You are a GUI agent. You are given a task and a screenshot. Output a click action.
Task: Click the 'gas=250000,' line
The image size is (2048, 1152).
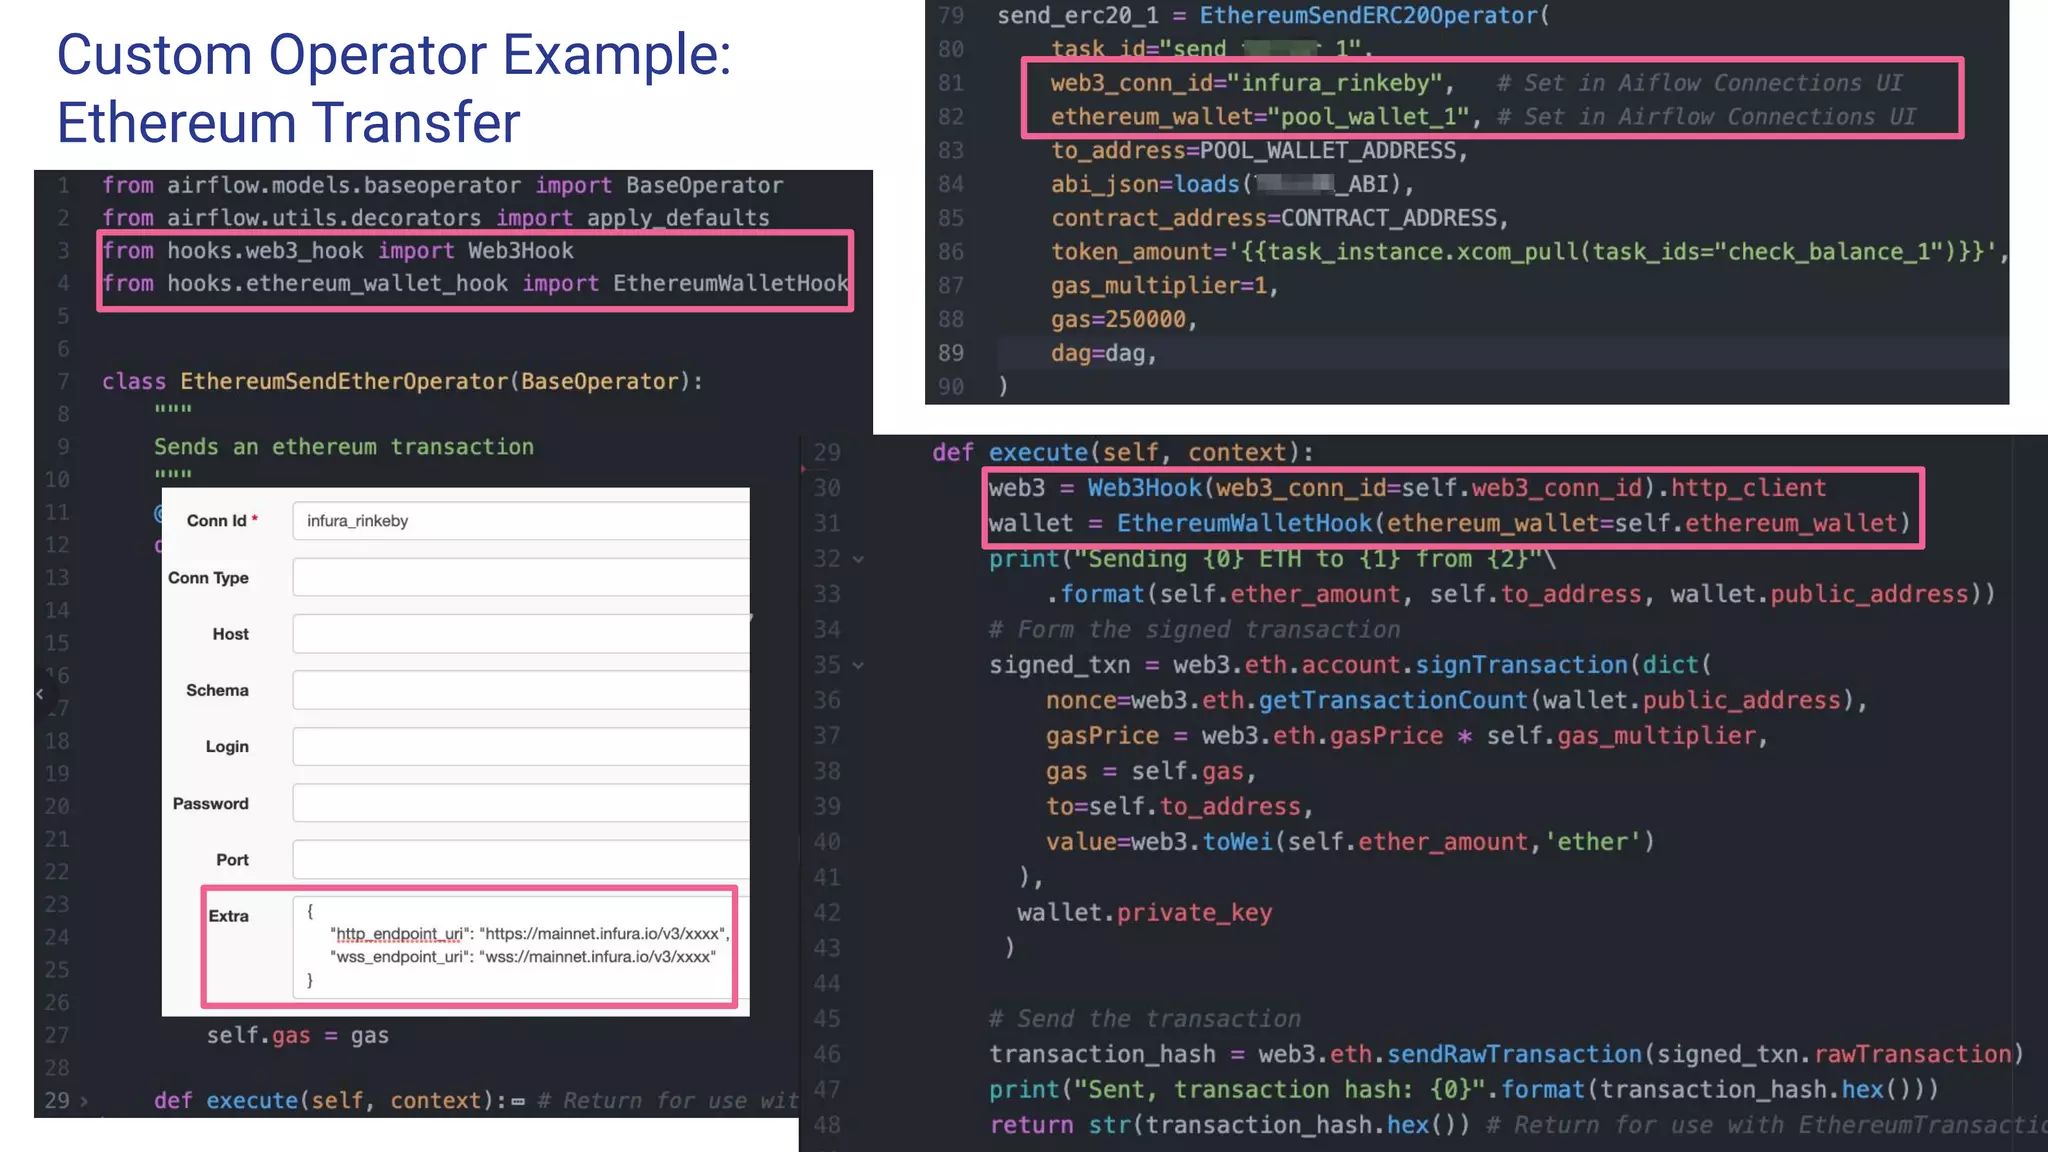pyautogui.click(x=1124, y=320)
